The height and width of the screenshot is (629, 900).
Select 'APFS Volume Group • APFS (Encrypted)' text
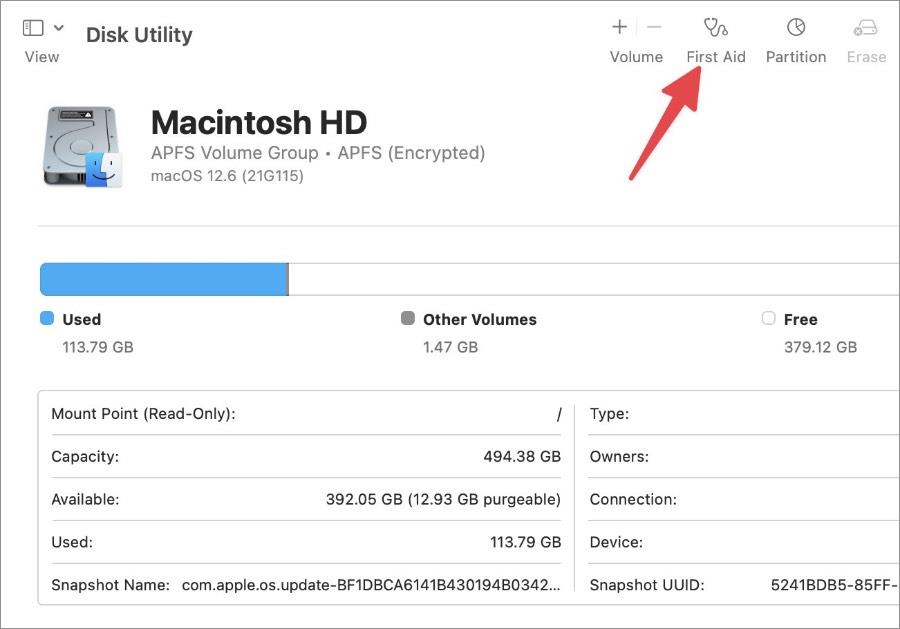coord(318,153)
